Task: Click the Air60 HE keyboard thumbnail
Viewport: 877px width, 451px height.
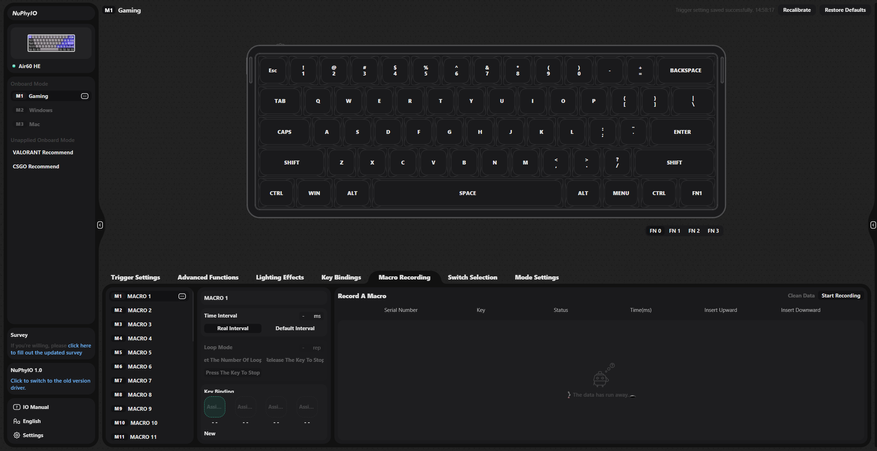Action: pos(51,43)
